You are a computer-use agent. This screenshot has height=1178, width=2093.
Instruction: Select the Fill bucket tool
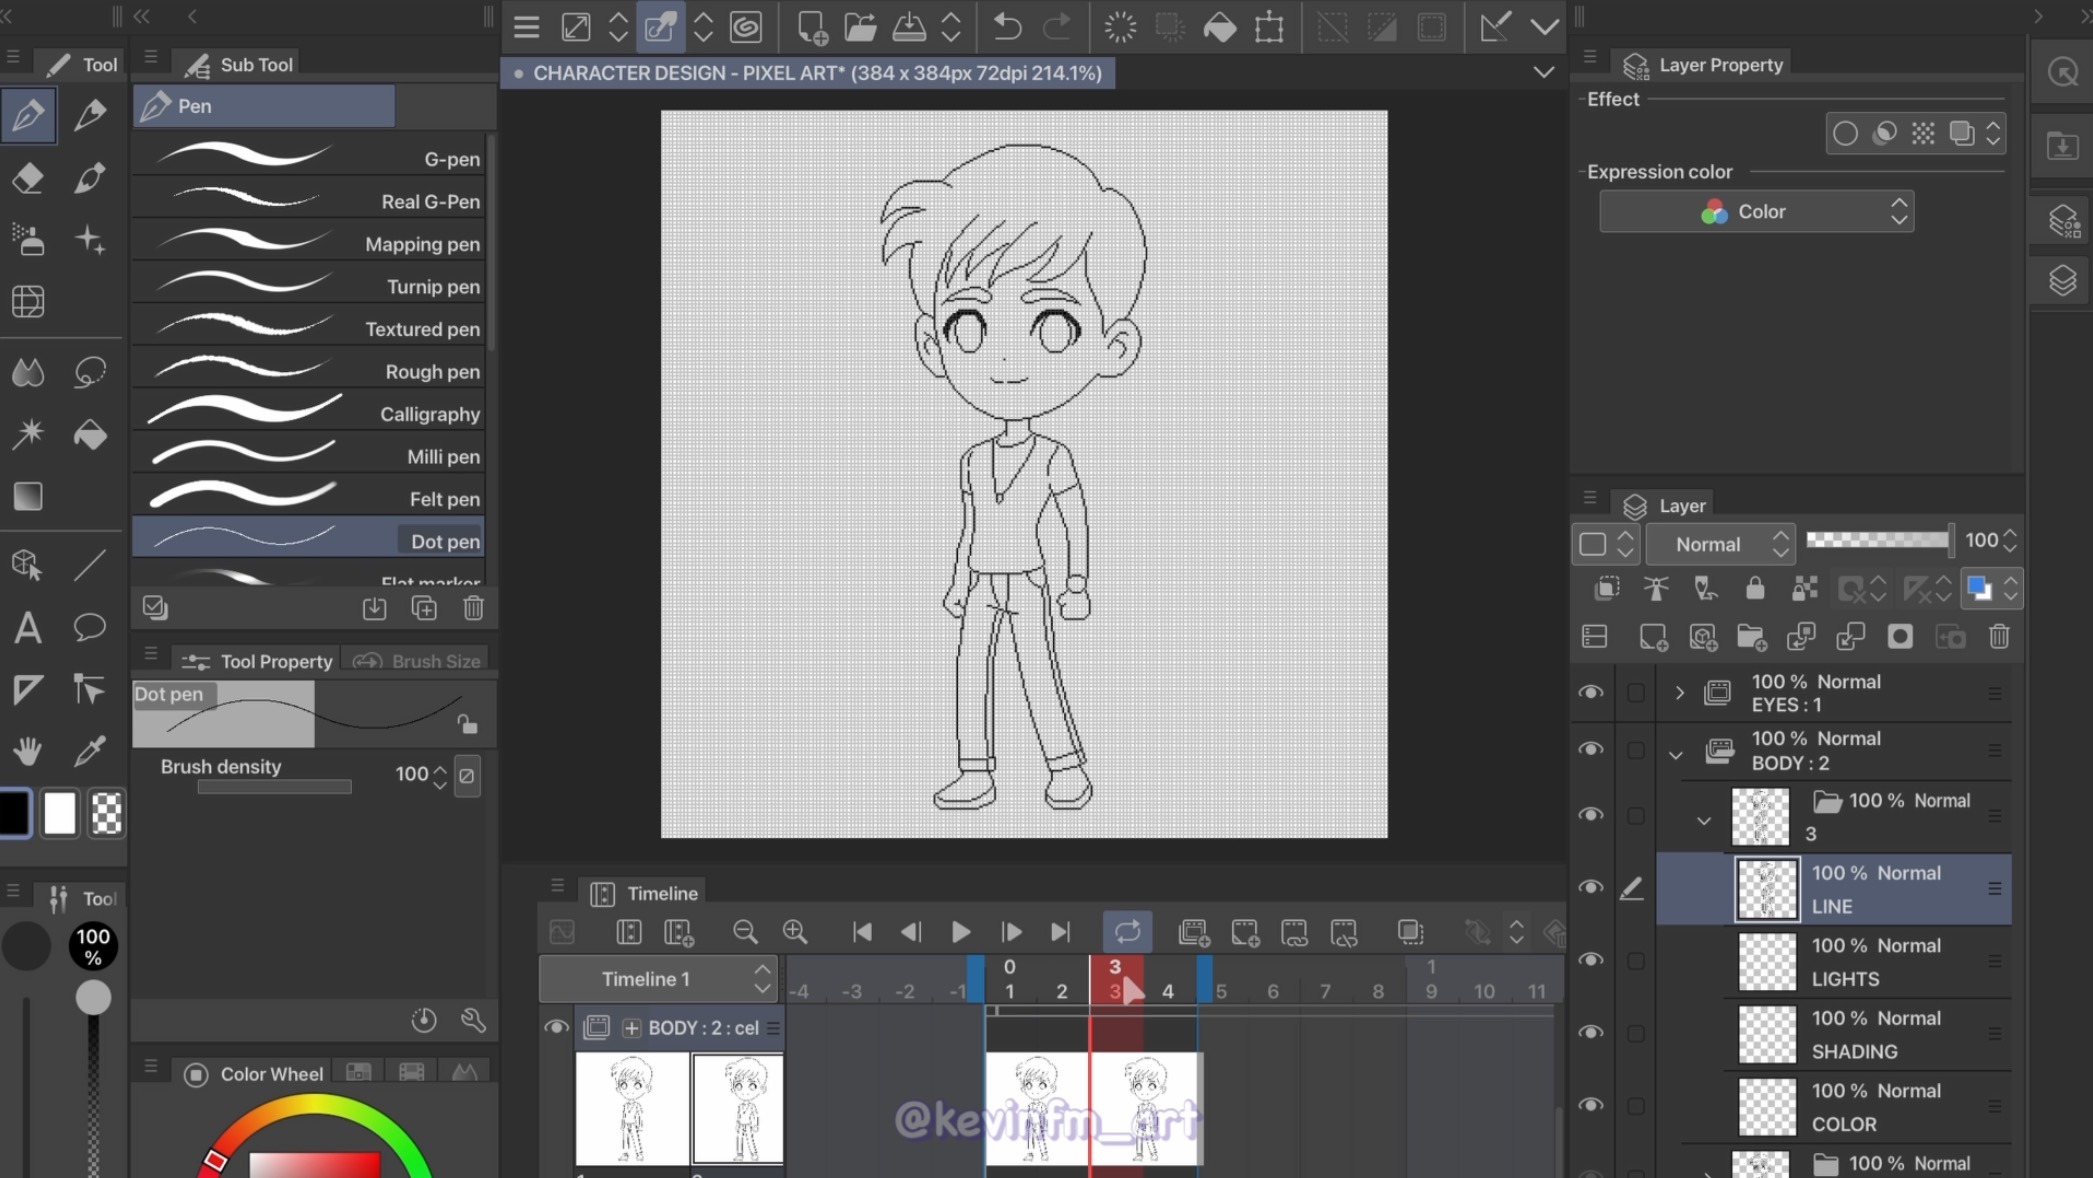(90, 435)
